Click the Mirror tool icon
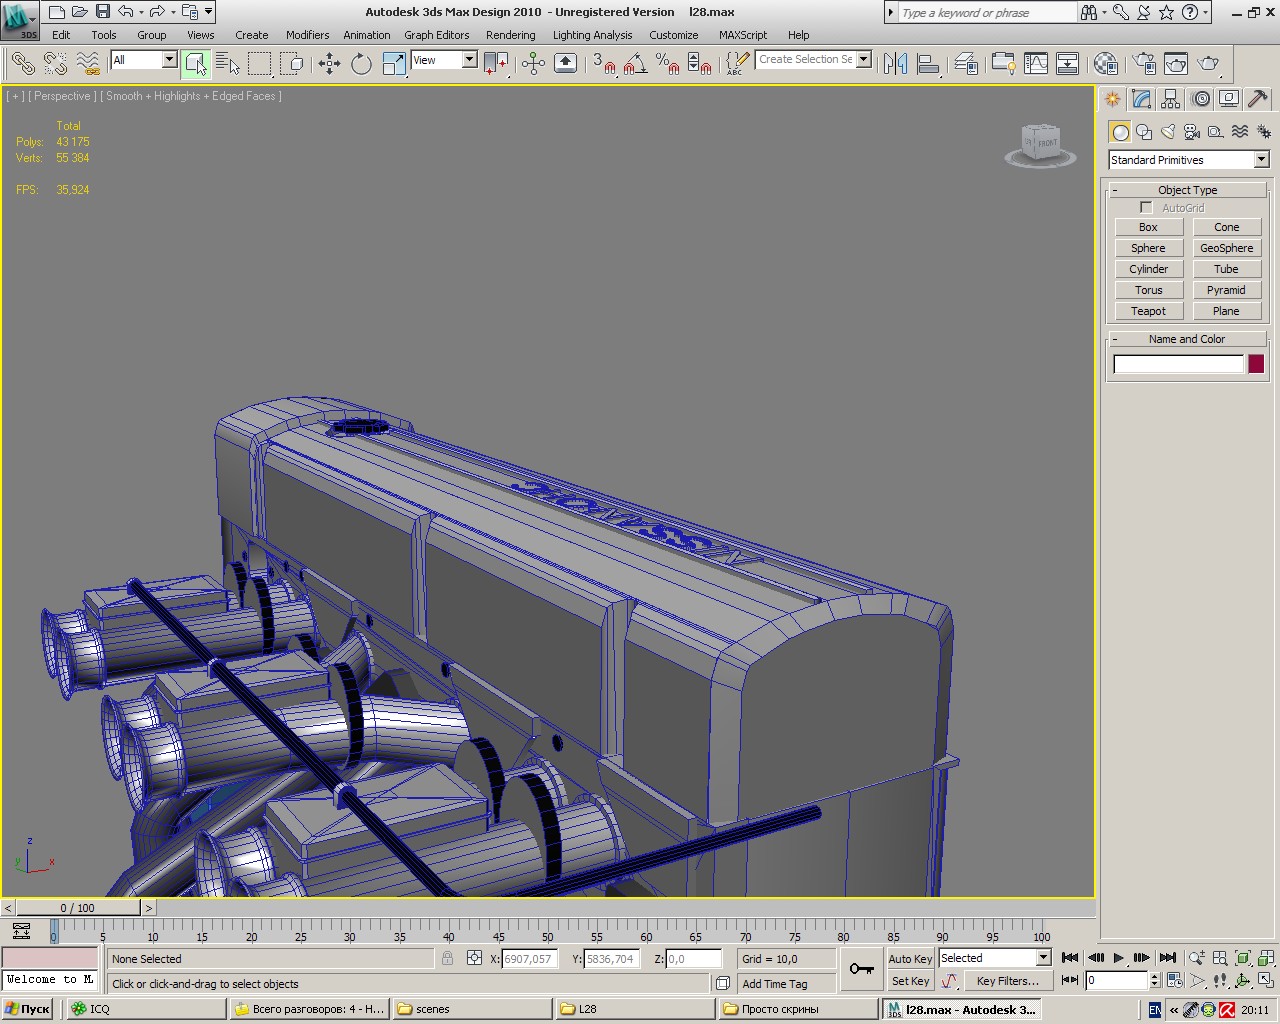 click(x=895, y=64)
